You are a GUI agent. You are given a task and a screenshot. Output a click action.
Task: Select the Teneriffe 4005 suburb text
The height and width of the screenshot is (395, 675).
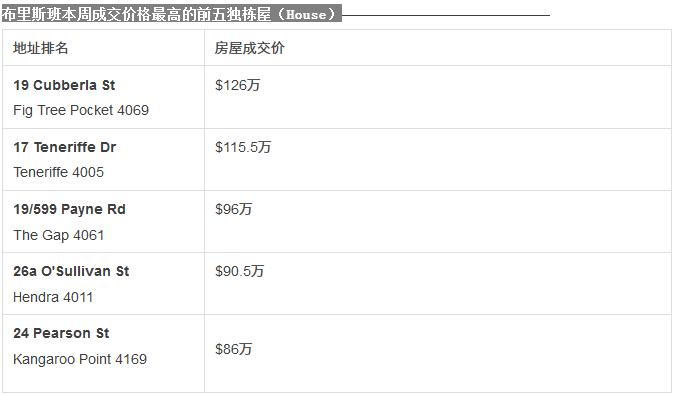click(x=59, y=172)
